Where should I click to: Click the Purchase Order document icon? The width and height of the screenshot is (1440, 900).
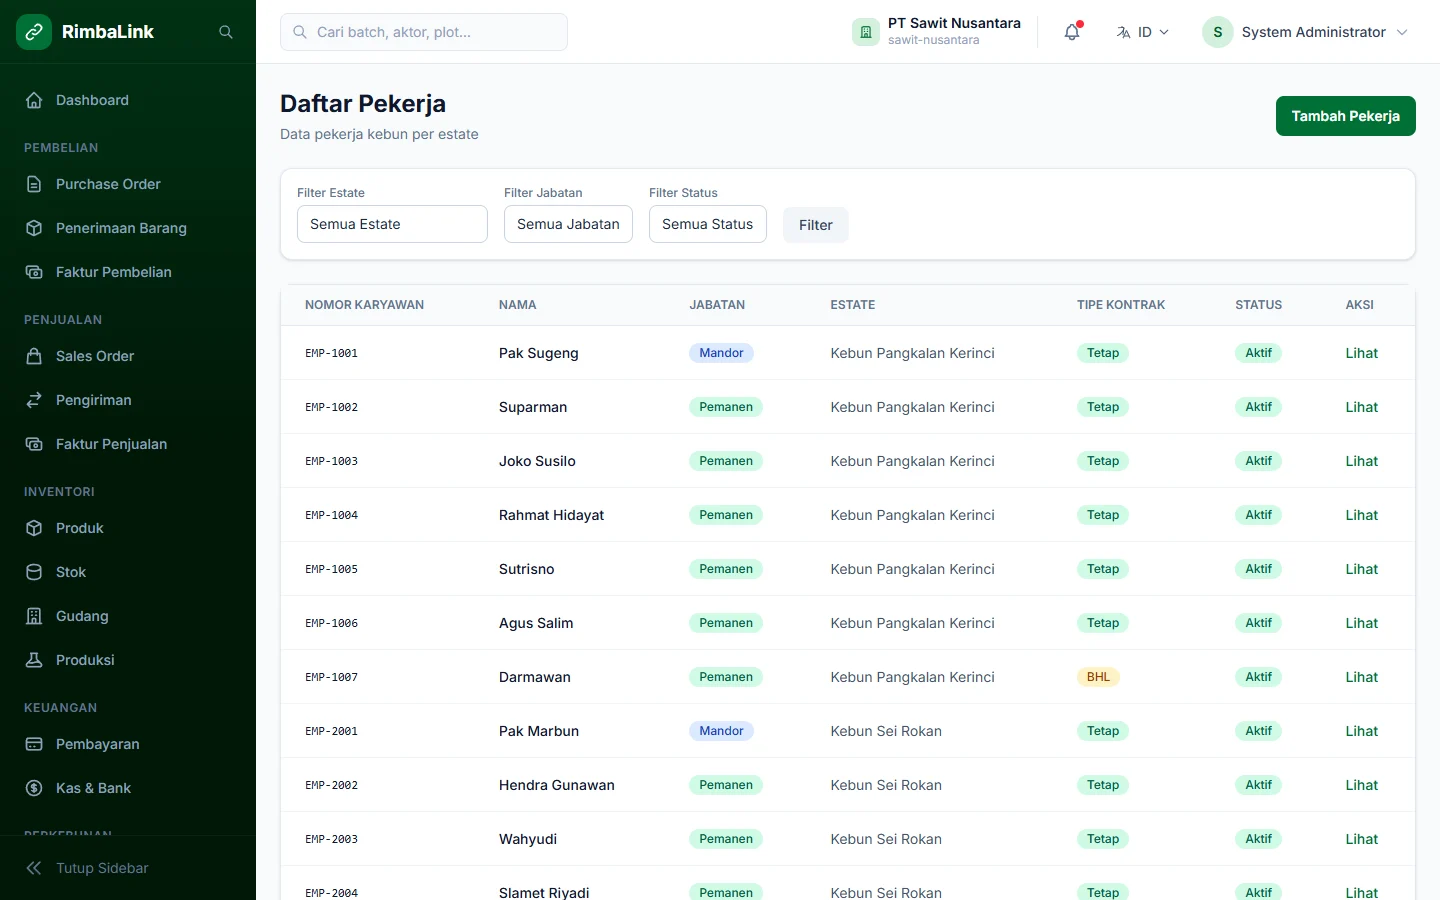click(34, 184)
